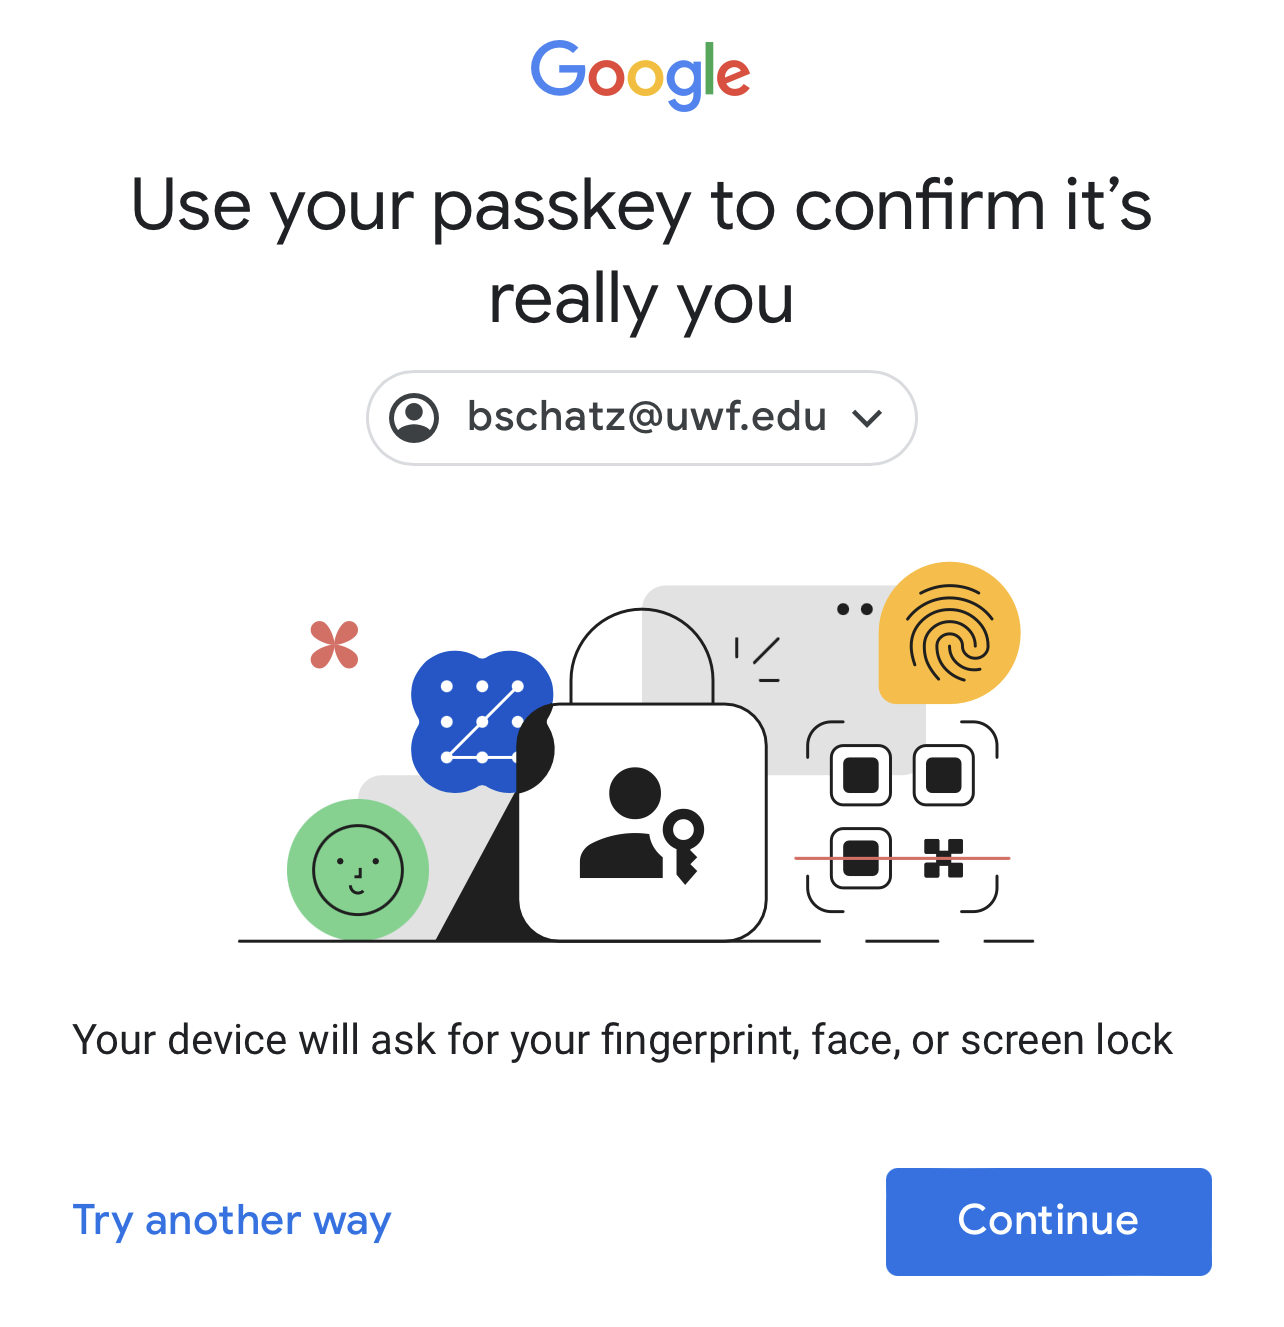Expand the account chevron arrow
The image size is (1284, 1327).
[x=867, y=418]
